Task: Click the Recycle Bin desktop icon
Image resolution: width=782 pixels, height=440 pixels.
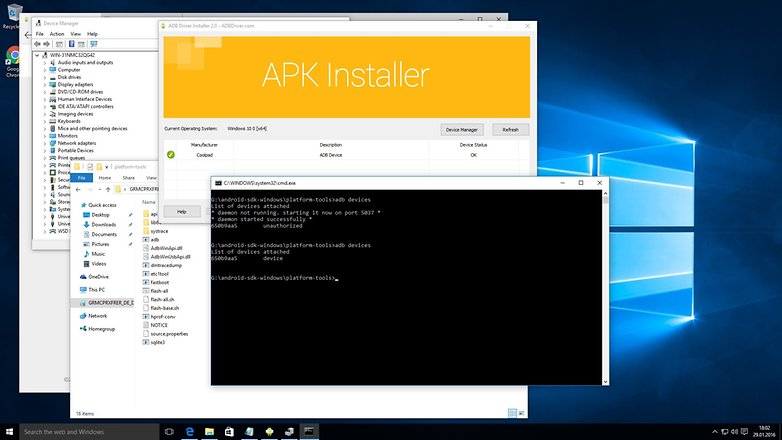Action: click(12, 16)
